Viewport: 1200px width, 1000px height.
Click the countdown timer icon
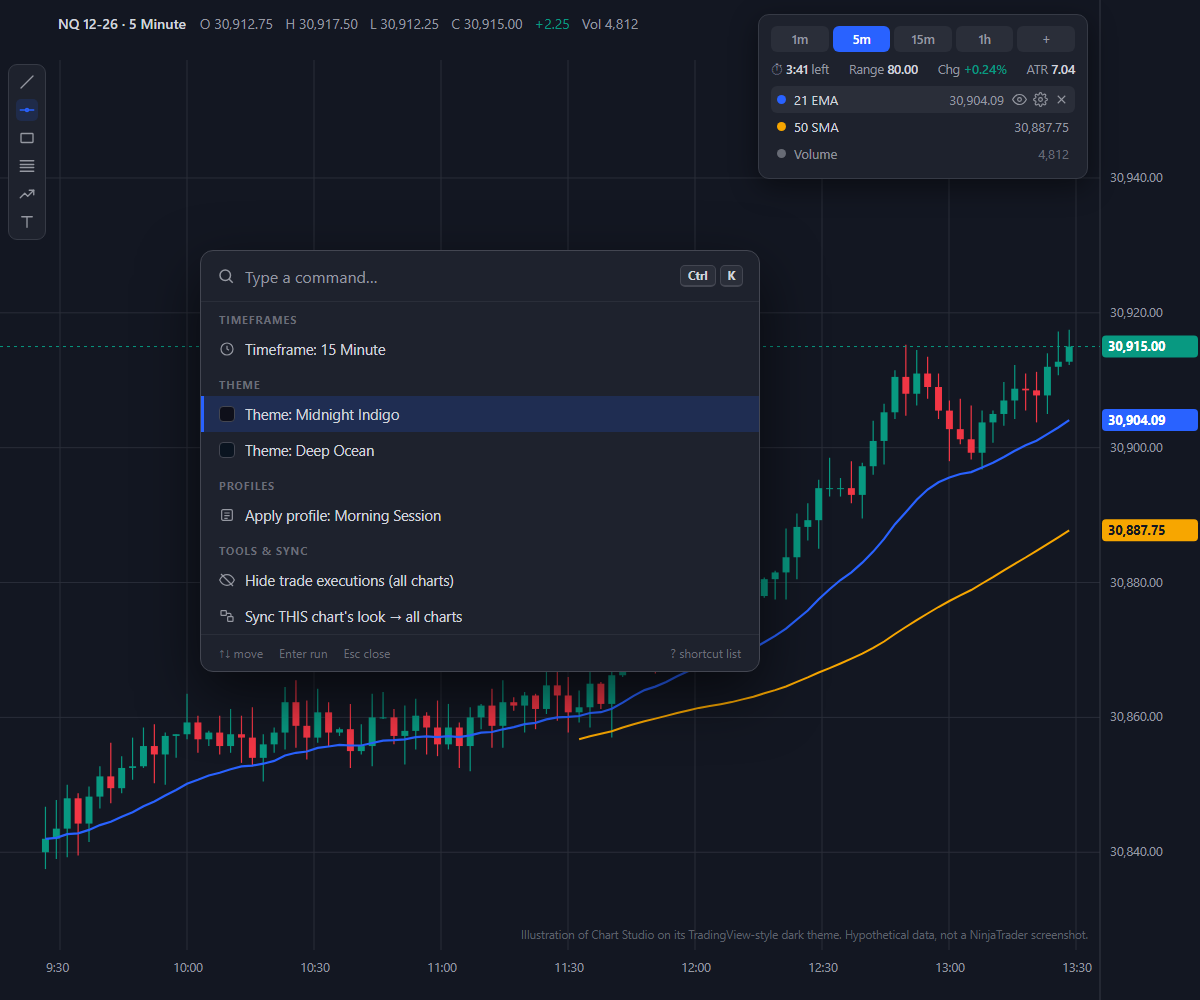pyautogui.click(x=777, y=70)
